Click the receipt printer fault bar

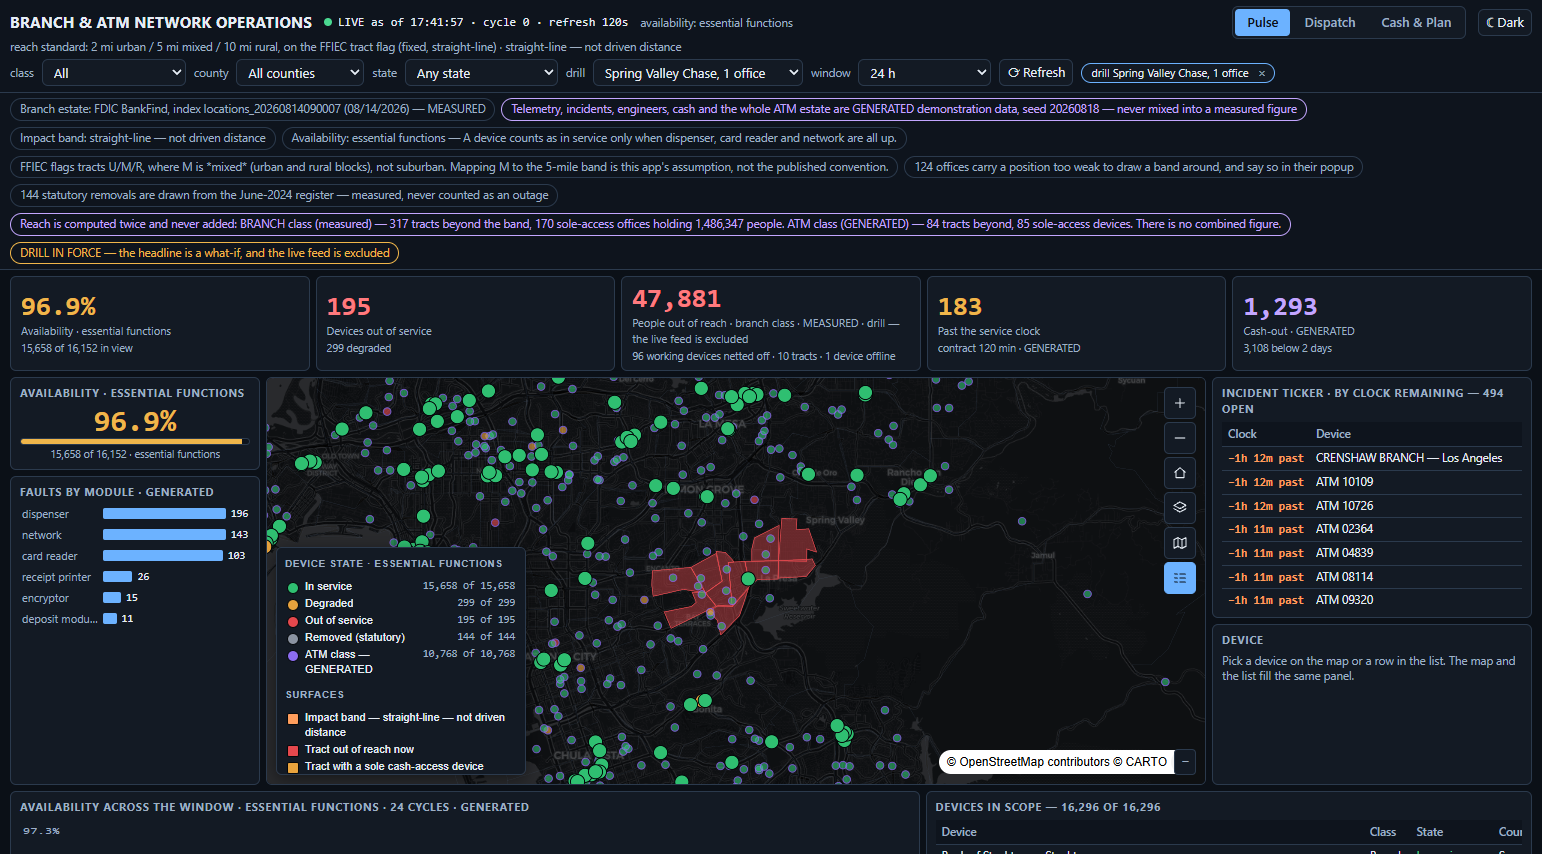point(117,577)
